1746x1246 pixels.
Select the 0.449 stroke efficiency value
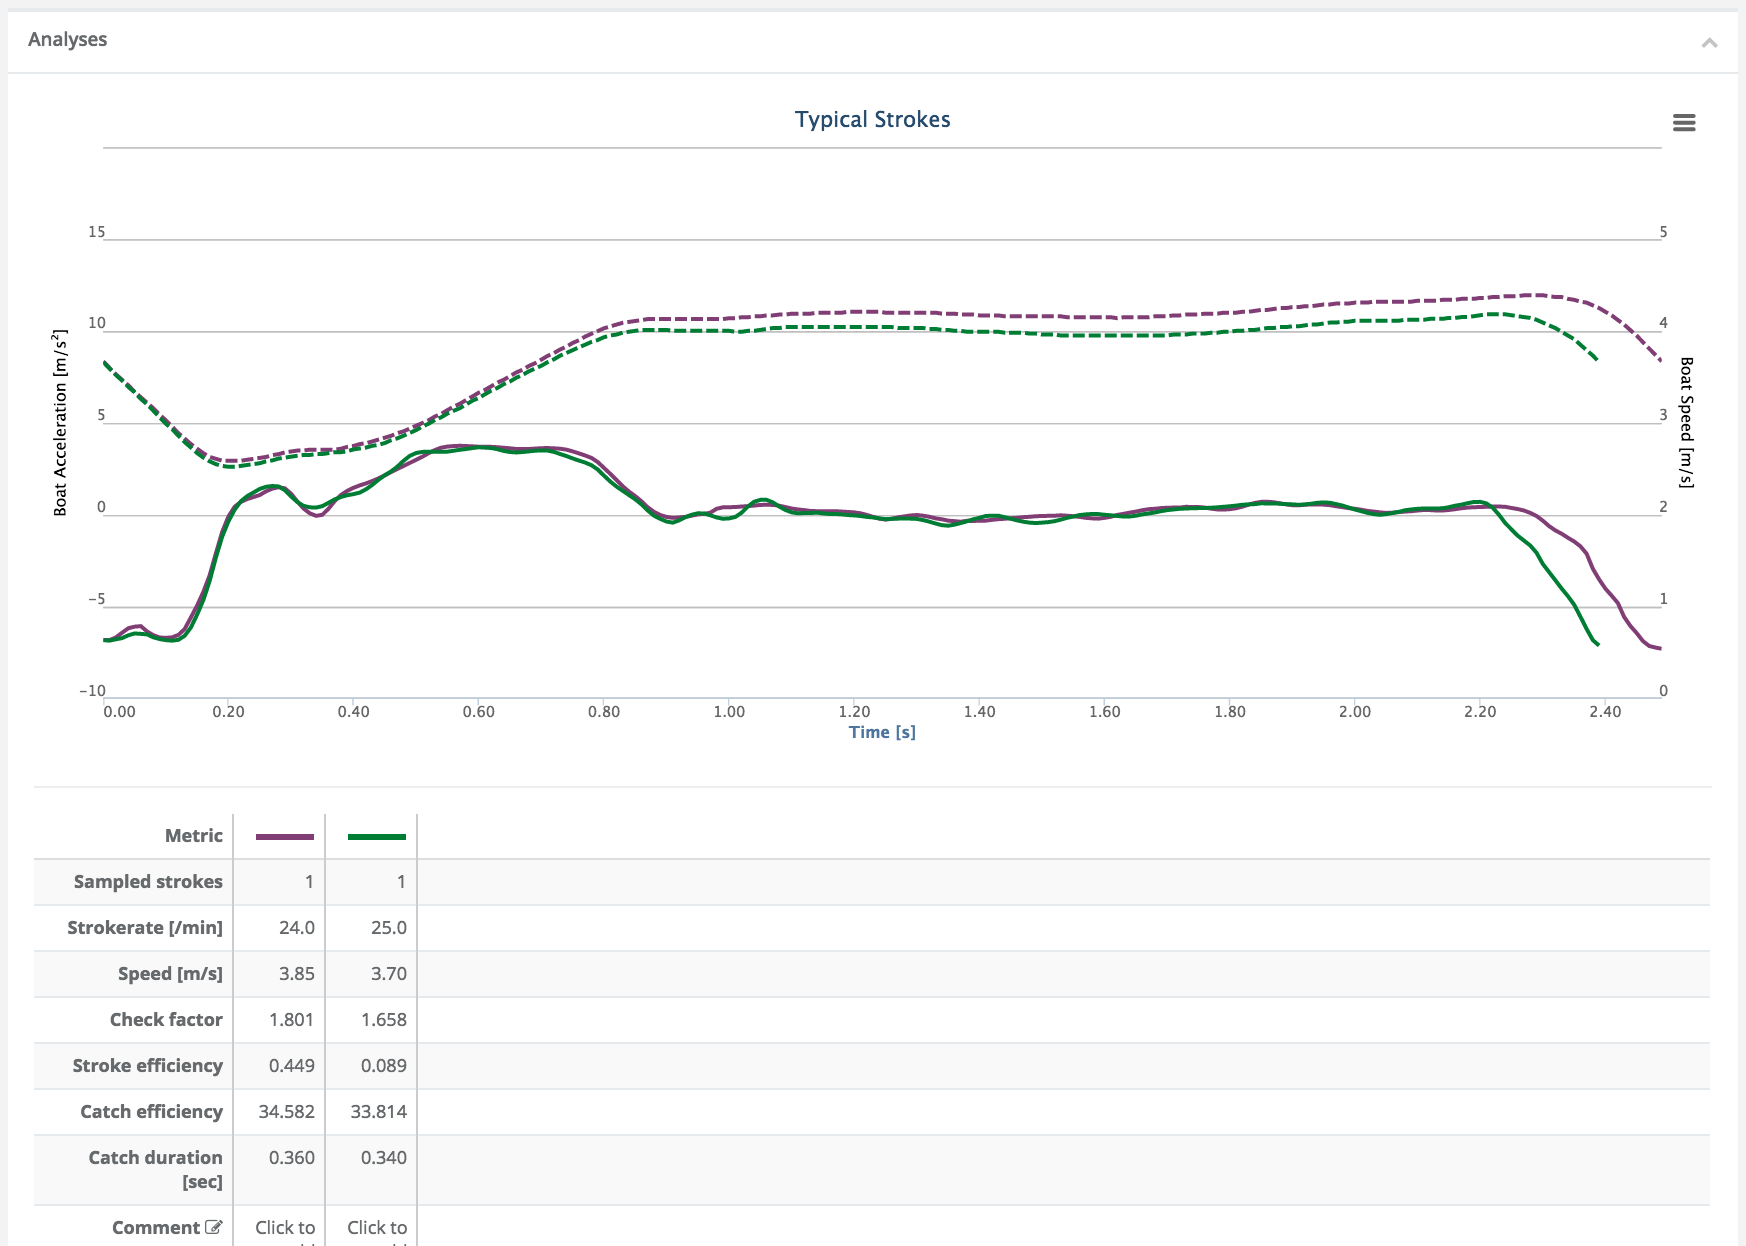pos(291,1065)
